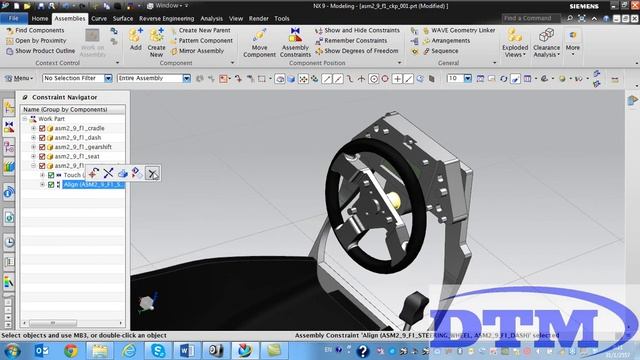Open Google Chrome from the taskbar
Viewport: 640px width, 360px height.
point(71,351)
